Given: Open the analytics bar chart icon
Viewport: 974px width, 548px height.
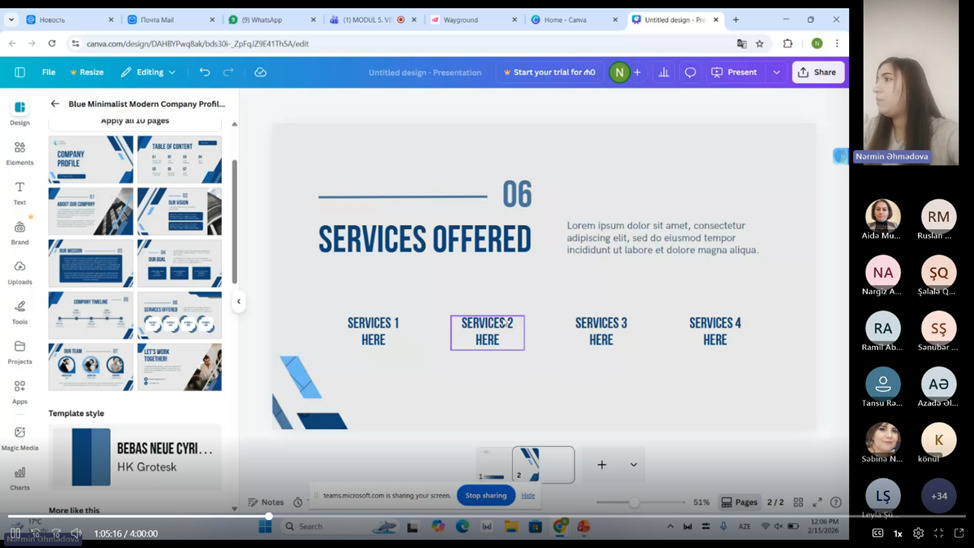Looking at the screenshot, I should click(x=663, y=72).
